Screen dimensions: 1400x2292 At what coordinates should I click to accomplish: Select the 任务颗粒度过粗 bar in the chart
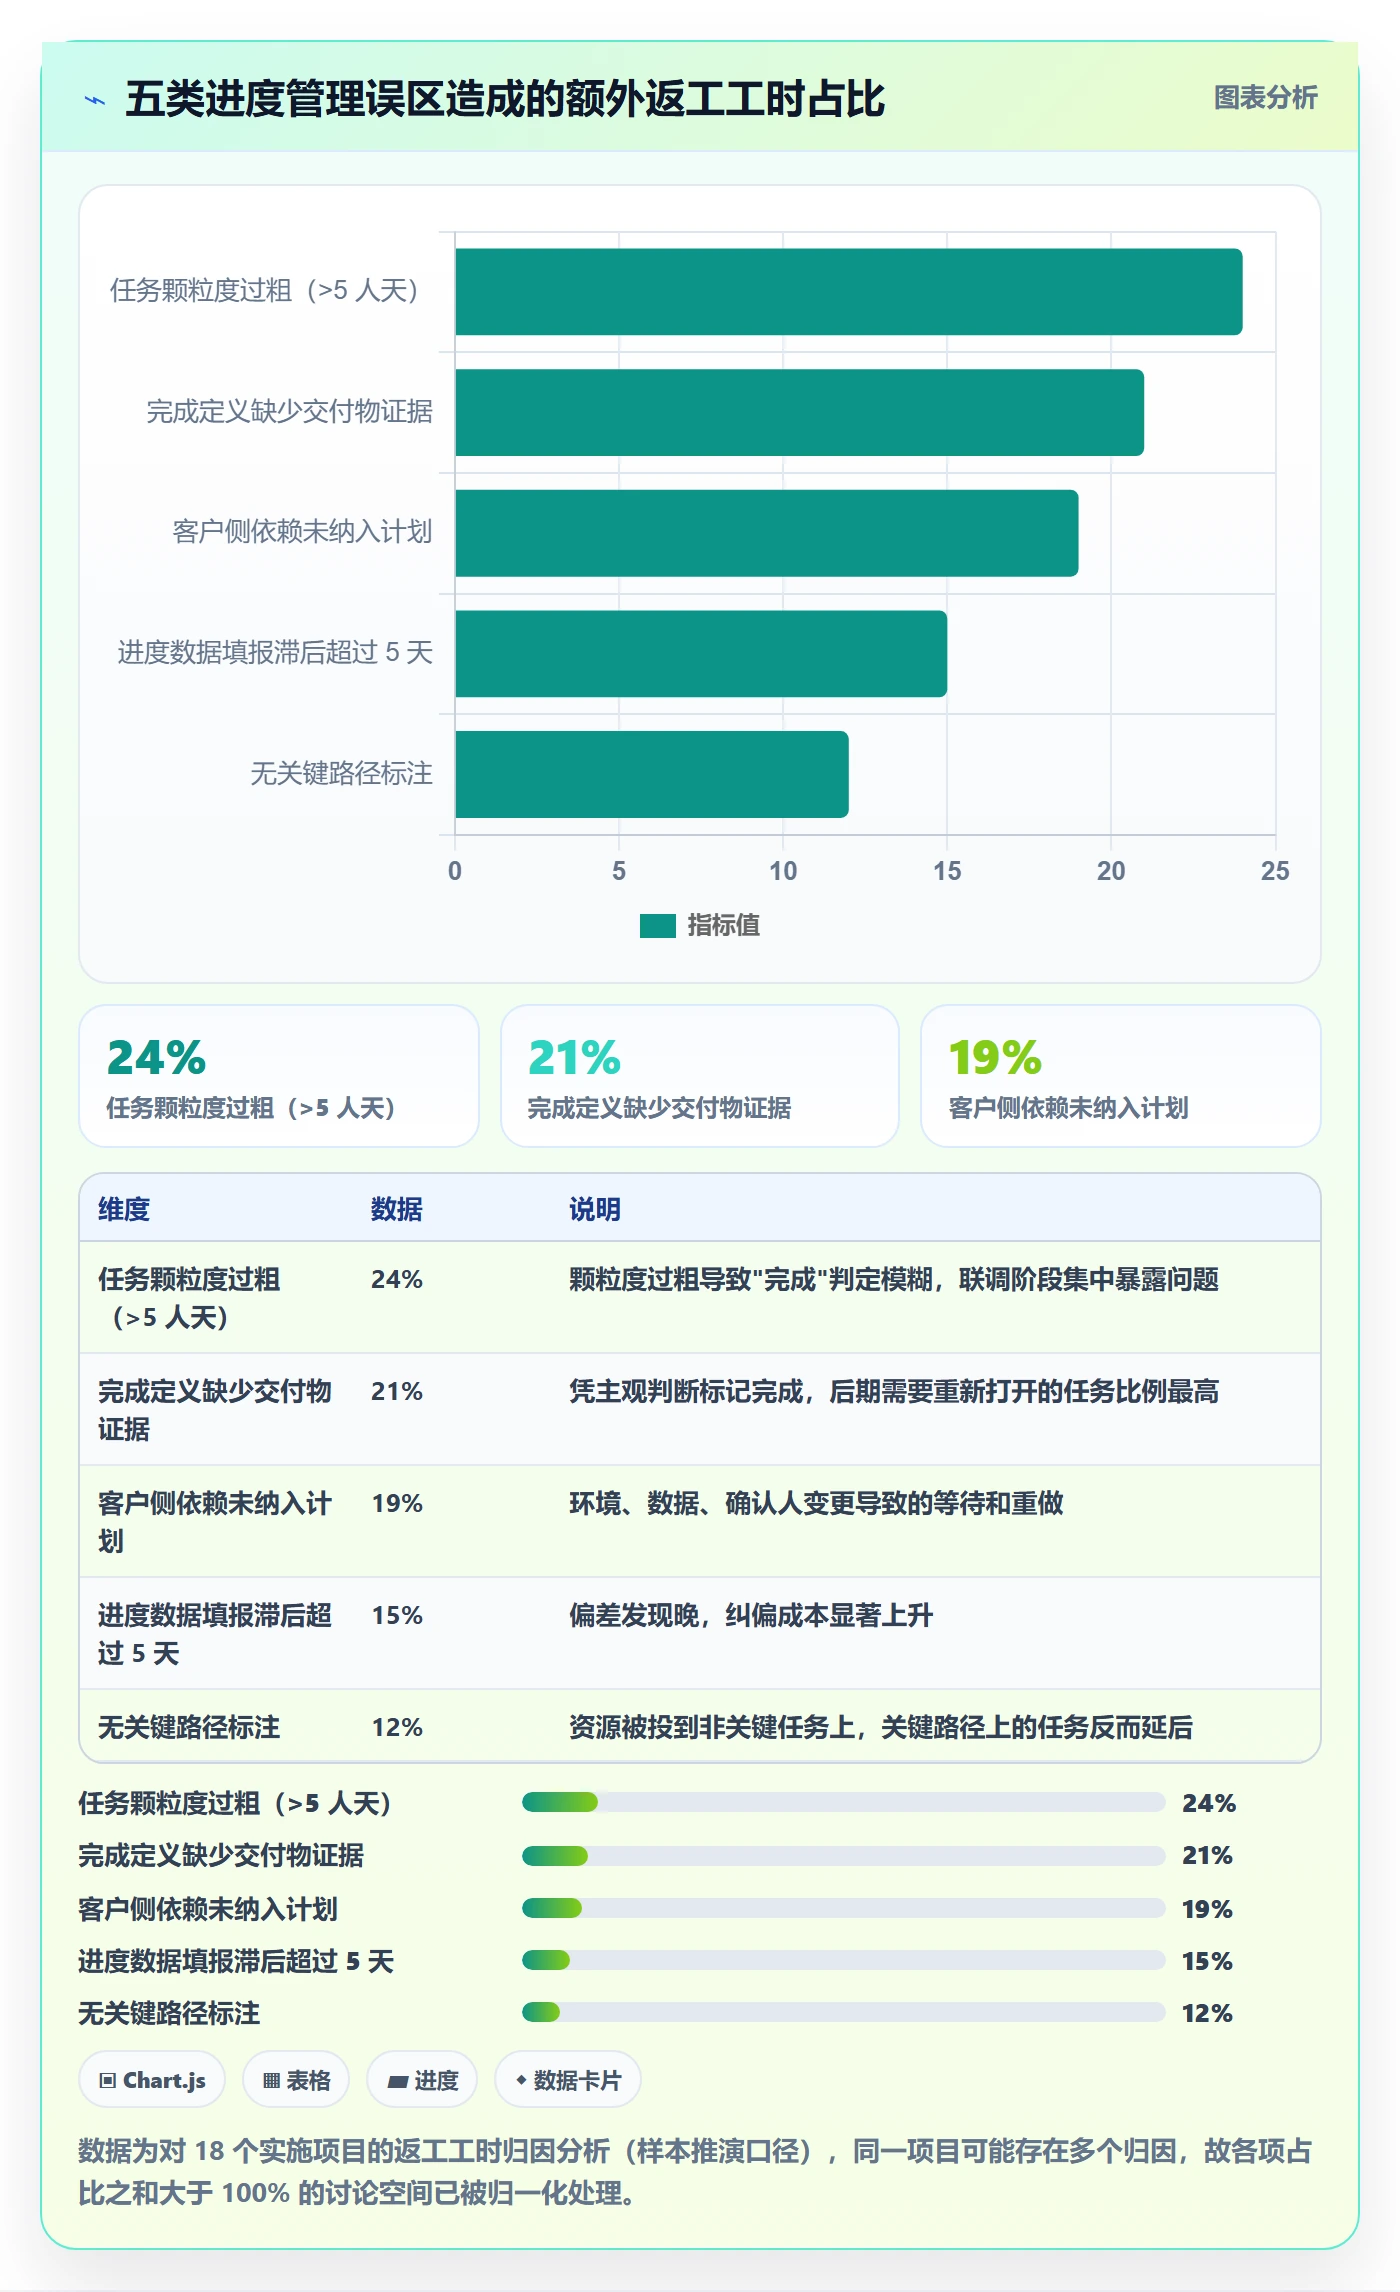[x=848, y=292]
